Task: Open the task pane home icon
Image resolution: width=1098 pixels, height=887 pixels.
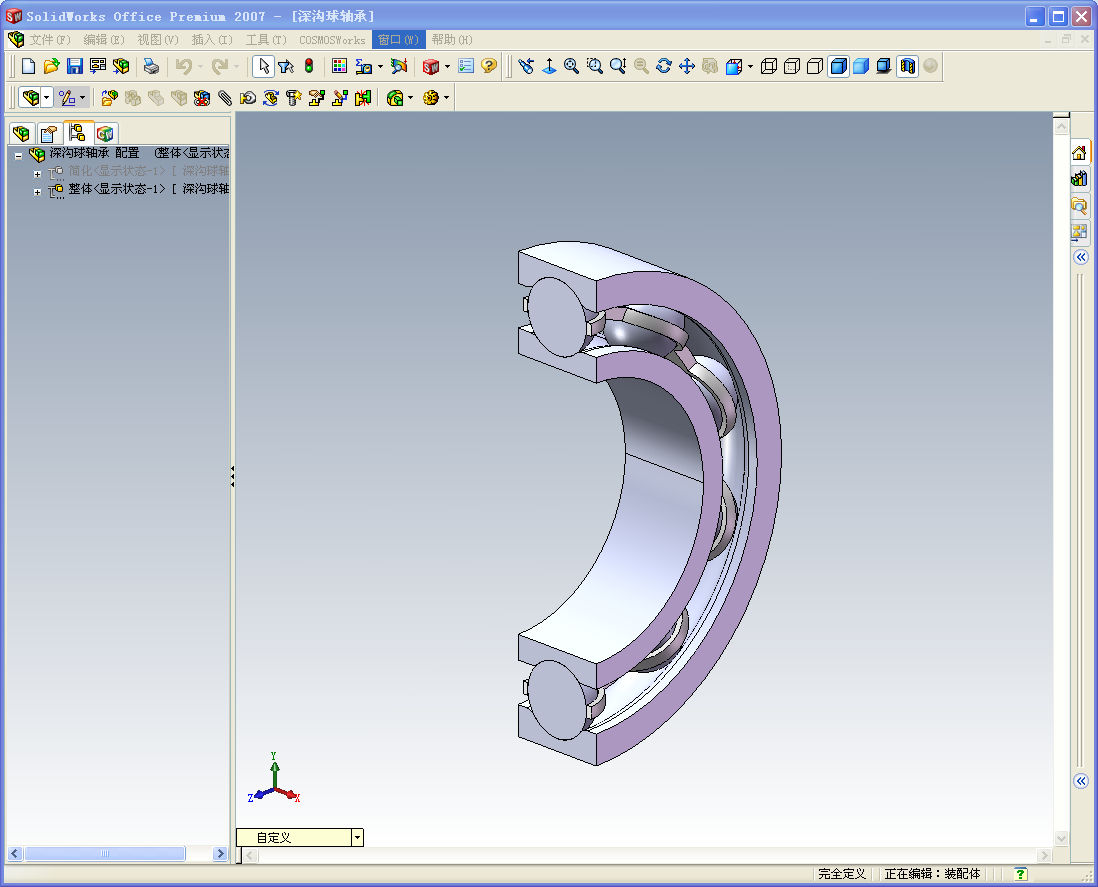Action: click(x=1079, y=153)
